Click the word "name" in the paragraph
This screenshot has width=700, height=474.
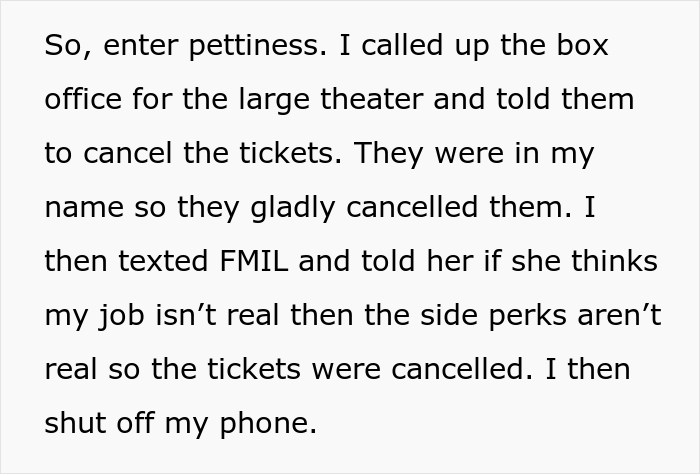(81, 209)
